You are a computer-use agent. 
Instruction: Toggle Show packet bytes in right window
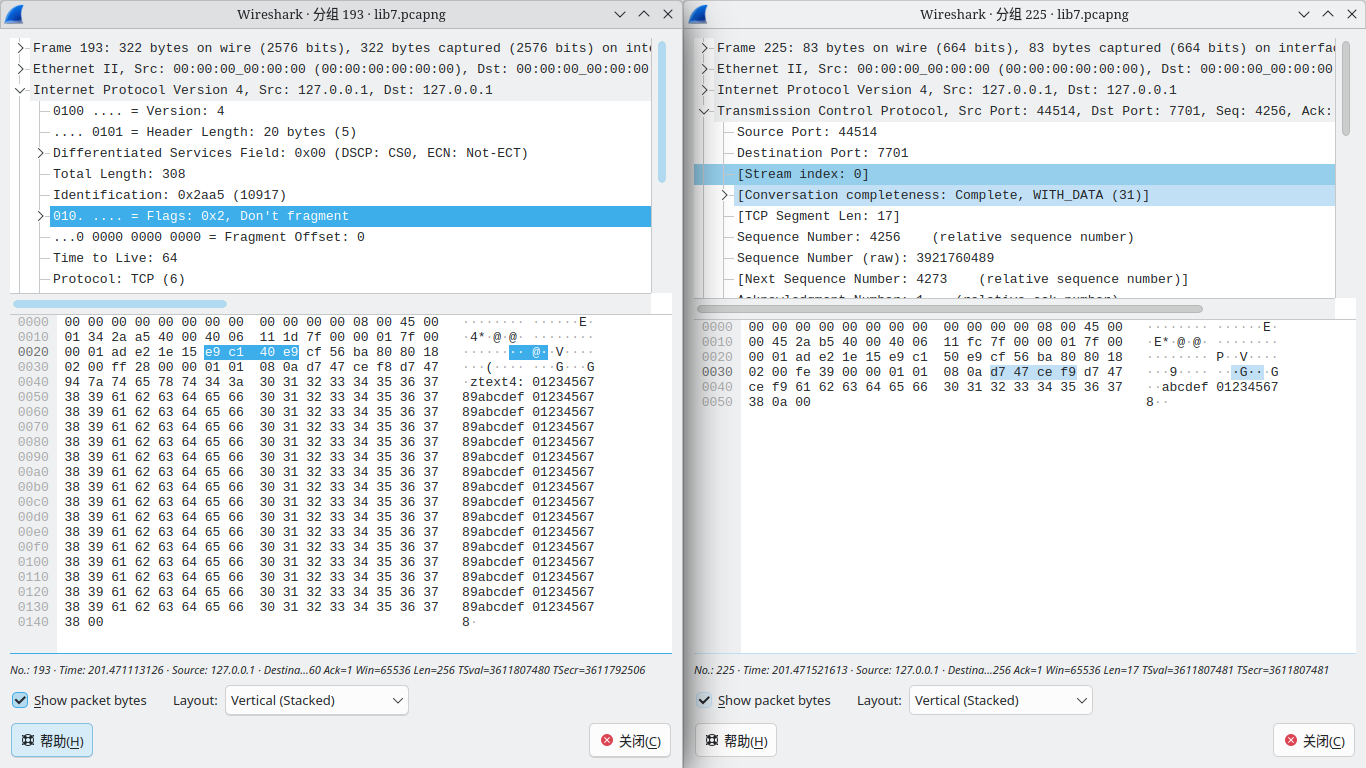click(704, 700)
